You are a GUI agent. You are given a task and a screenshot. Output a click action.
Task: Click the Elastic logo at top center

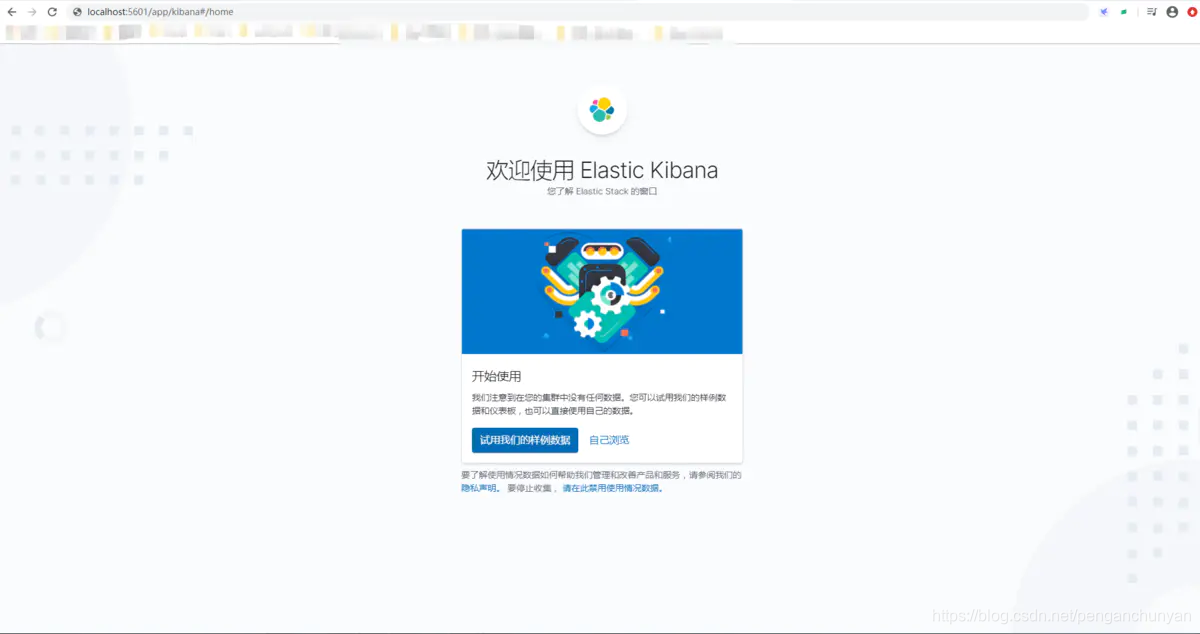[x=602, y=110]
